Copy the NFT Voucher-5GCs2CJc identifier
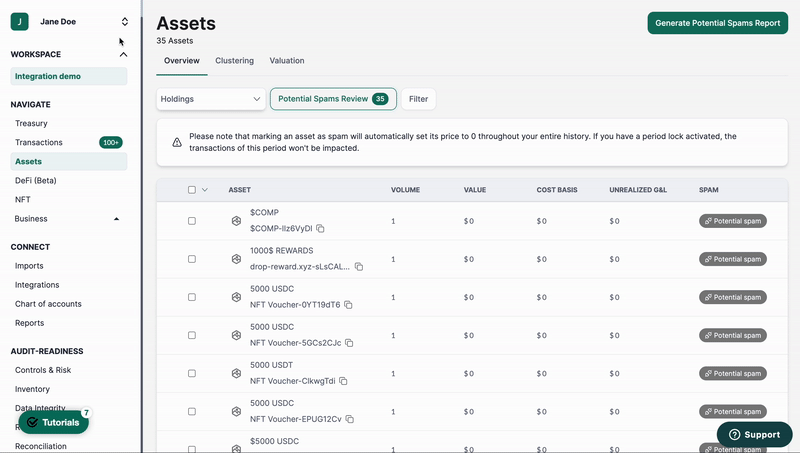The width and height of the screenshot is (800, 453). click(349, 343)
